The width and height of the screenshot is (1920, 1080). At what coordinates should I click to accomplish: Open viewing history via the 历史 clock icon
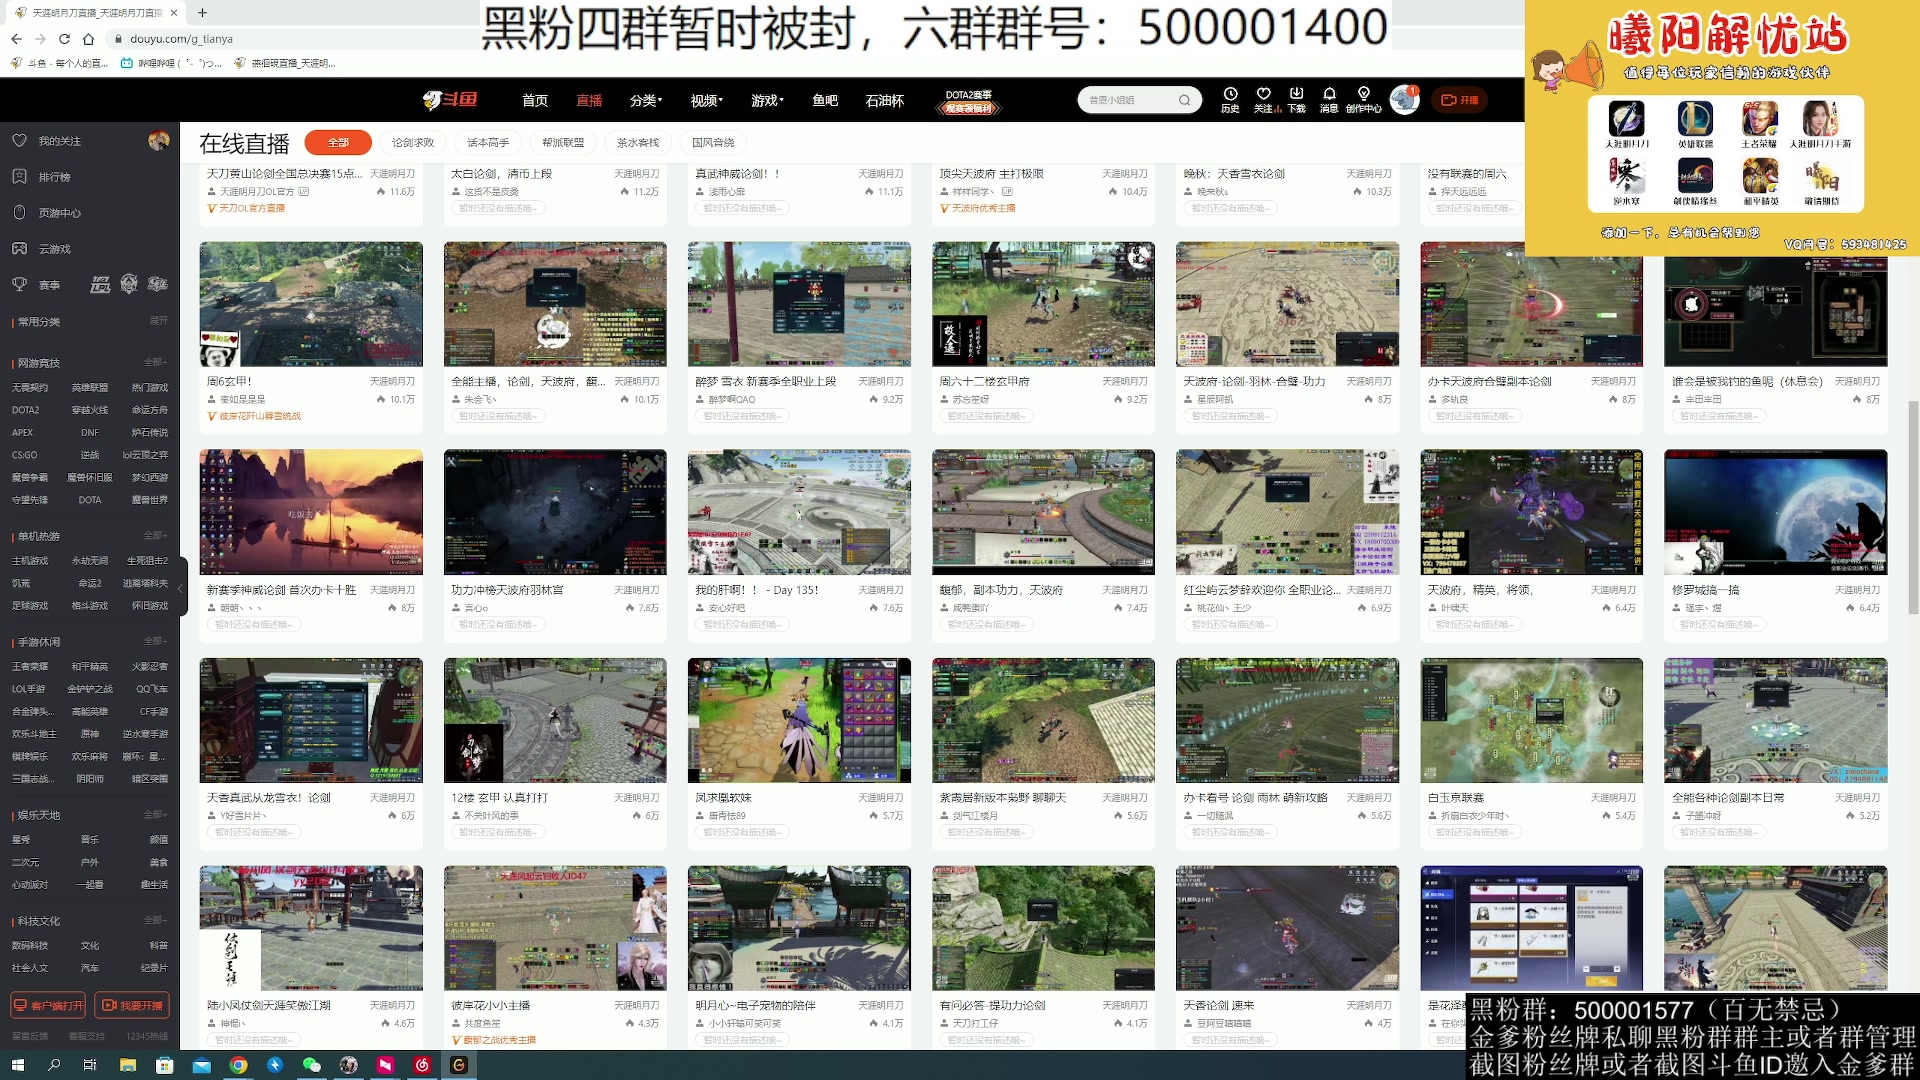1229,100
